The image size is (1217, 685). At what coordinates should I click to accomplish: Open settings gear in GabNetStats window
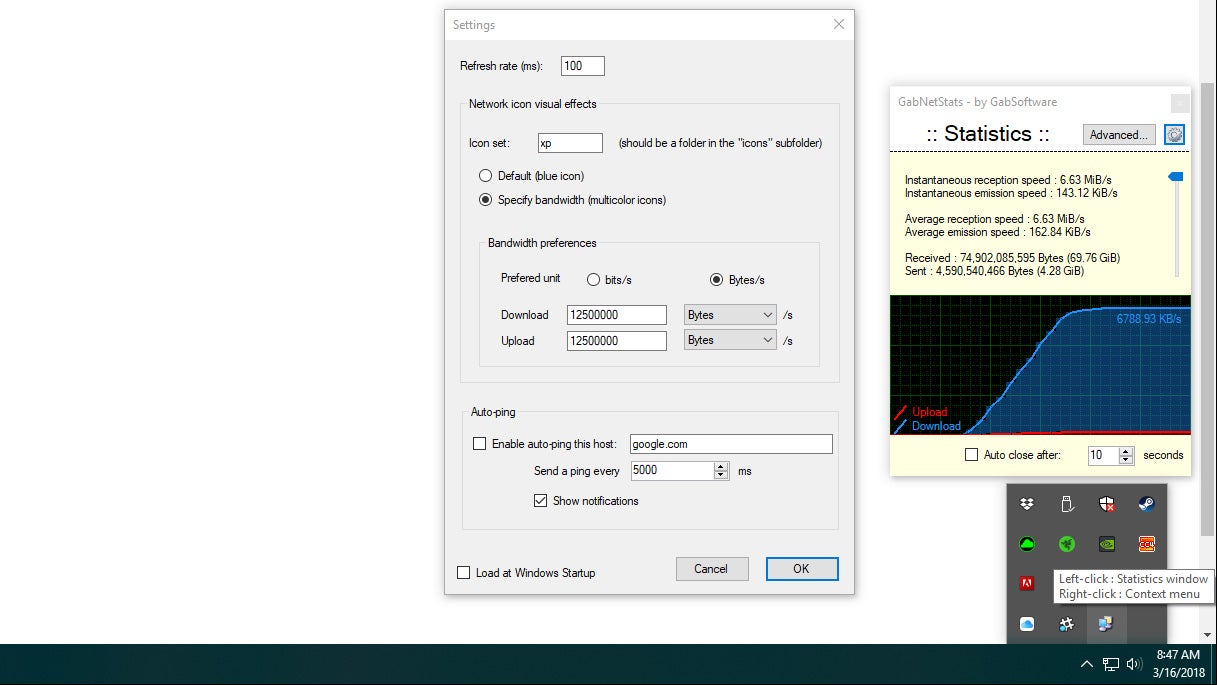click(1175, 134)
